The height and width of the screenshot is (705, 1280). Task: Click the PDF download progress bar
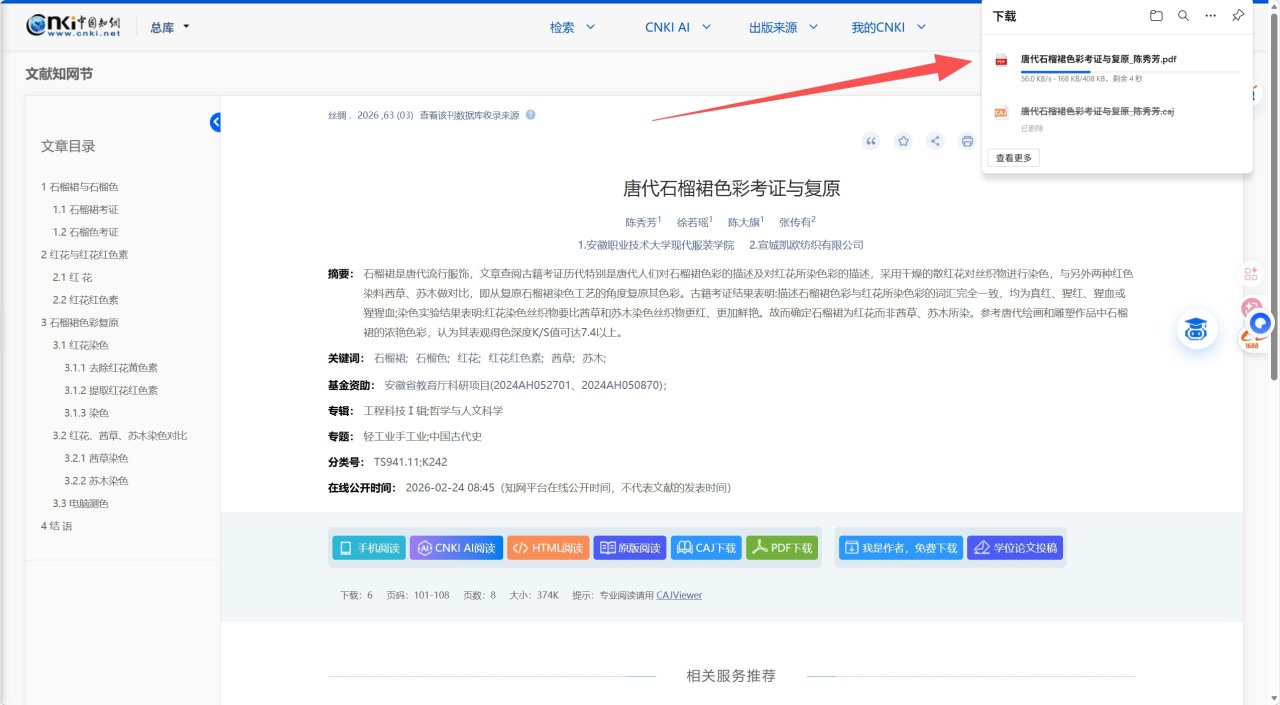point(1130,71)
